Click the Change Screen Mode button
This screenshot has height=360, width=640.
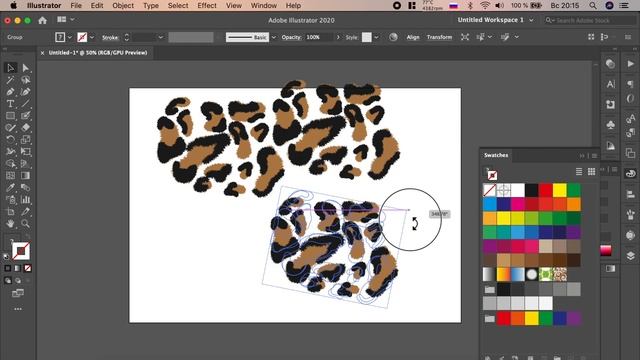click(18, 293)
